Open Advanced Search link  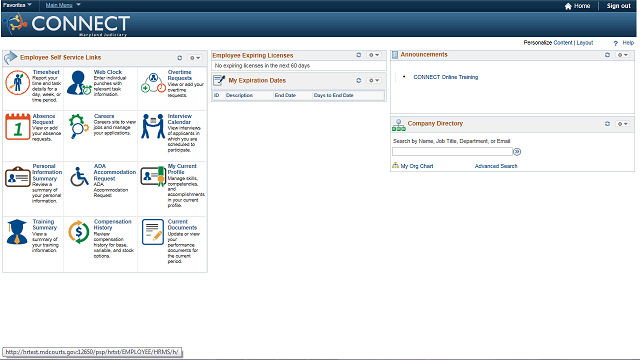tap(496, 166)
